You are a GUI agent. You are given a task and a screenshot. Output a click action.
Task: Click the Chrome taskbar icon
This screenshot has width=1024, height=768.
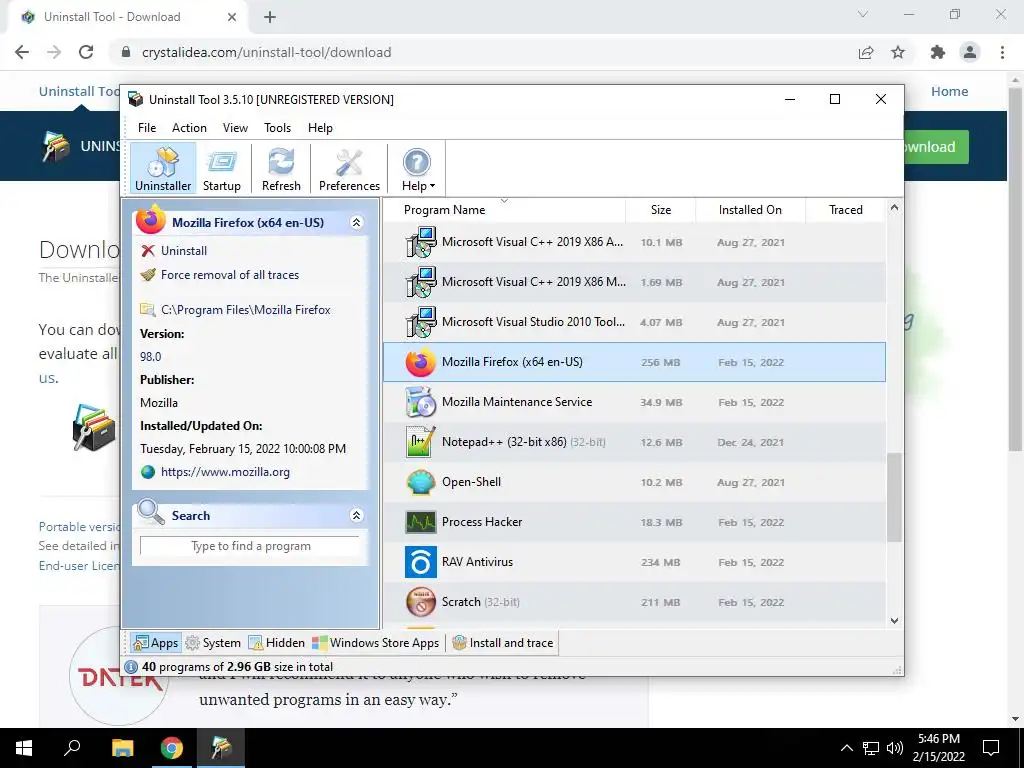172,748
